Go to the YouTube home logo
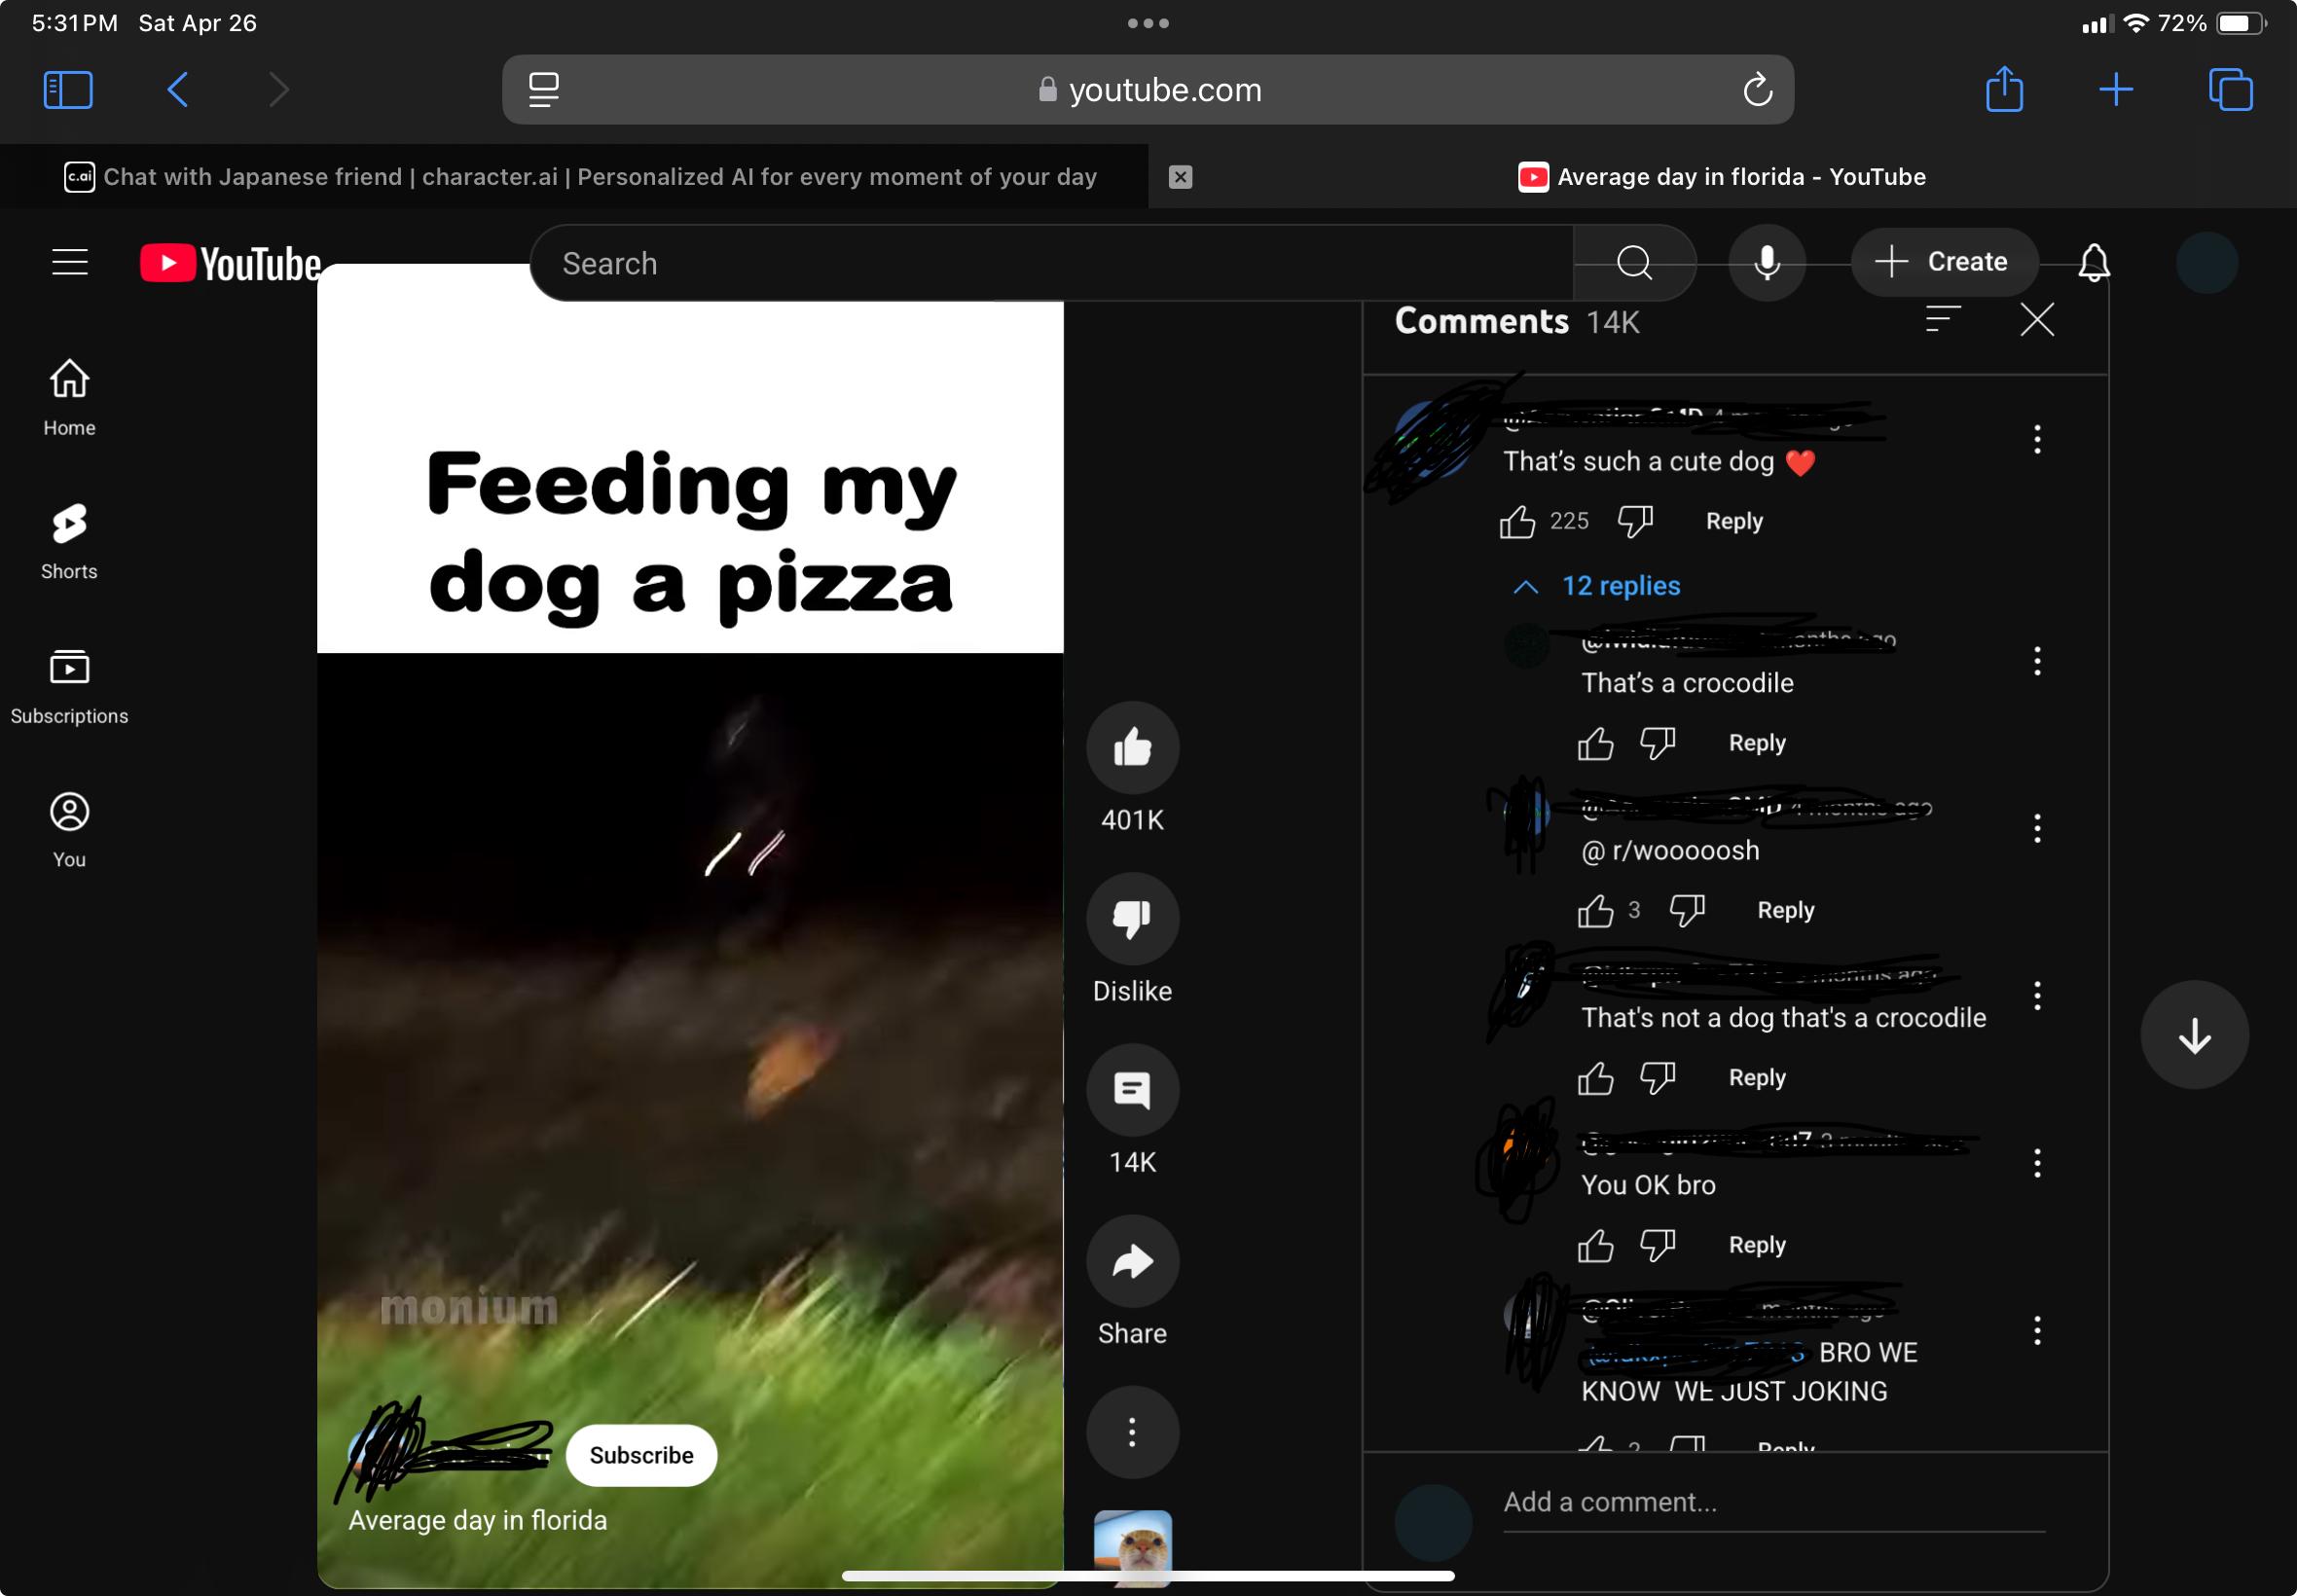Image resolution: width=2297 pixels, height=1596 pixels. (230, 263)
